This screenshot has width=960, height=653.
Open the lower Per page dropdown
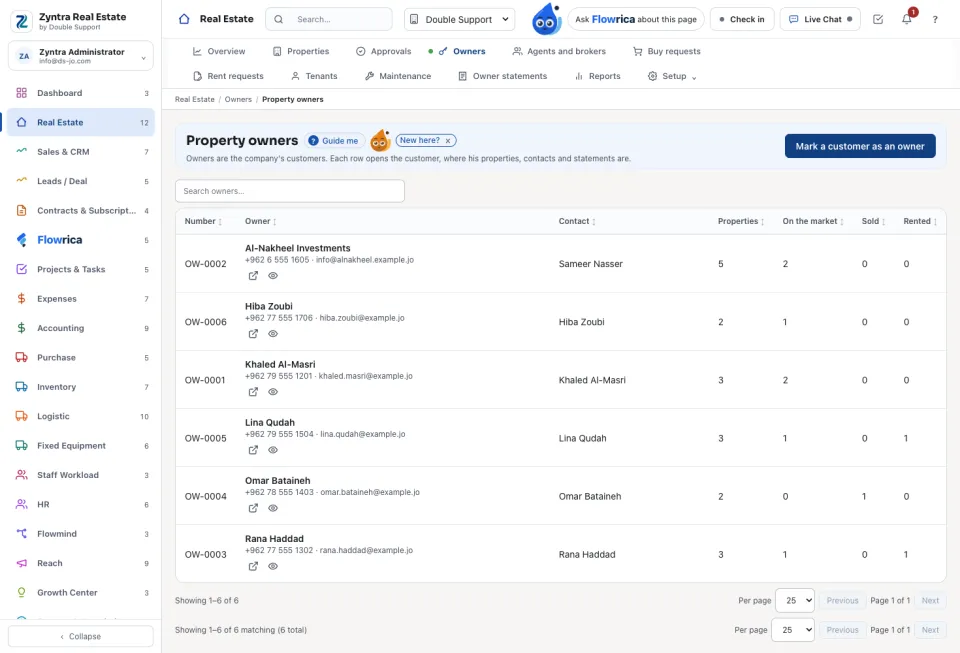pos(792,630)
